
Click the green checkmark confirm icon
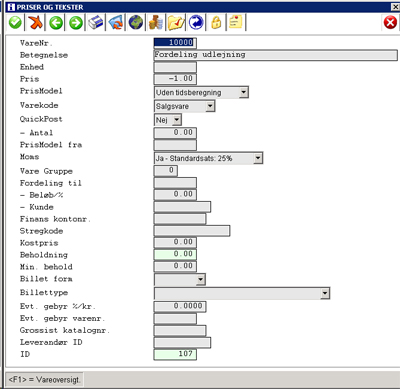pos(15,23)
